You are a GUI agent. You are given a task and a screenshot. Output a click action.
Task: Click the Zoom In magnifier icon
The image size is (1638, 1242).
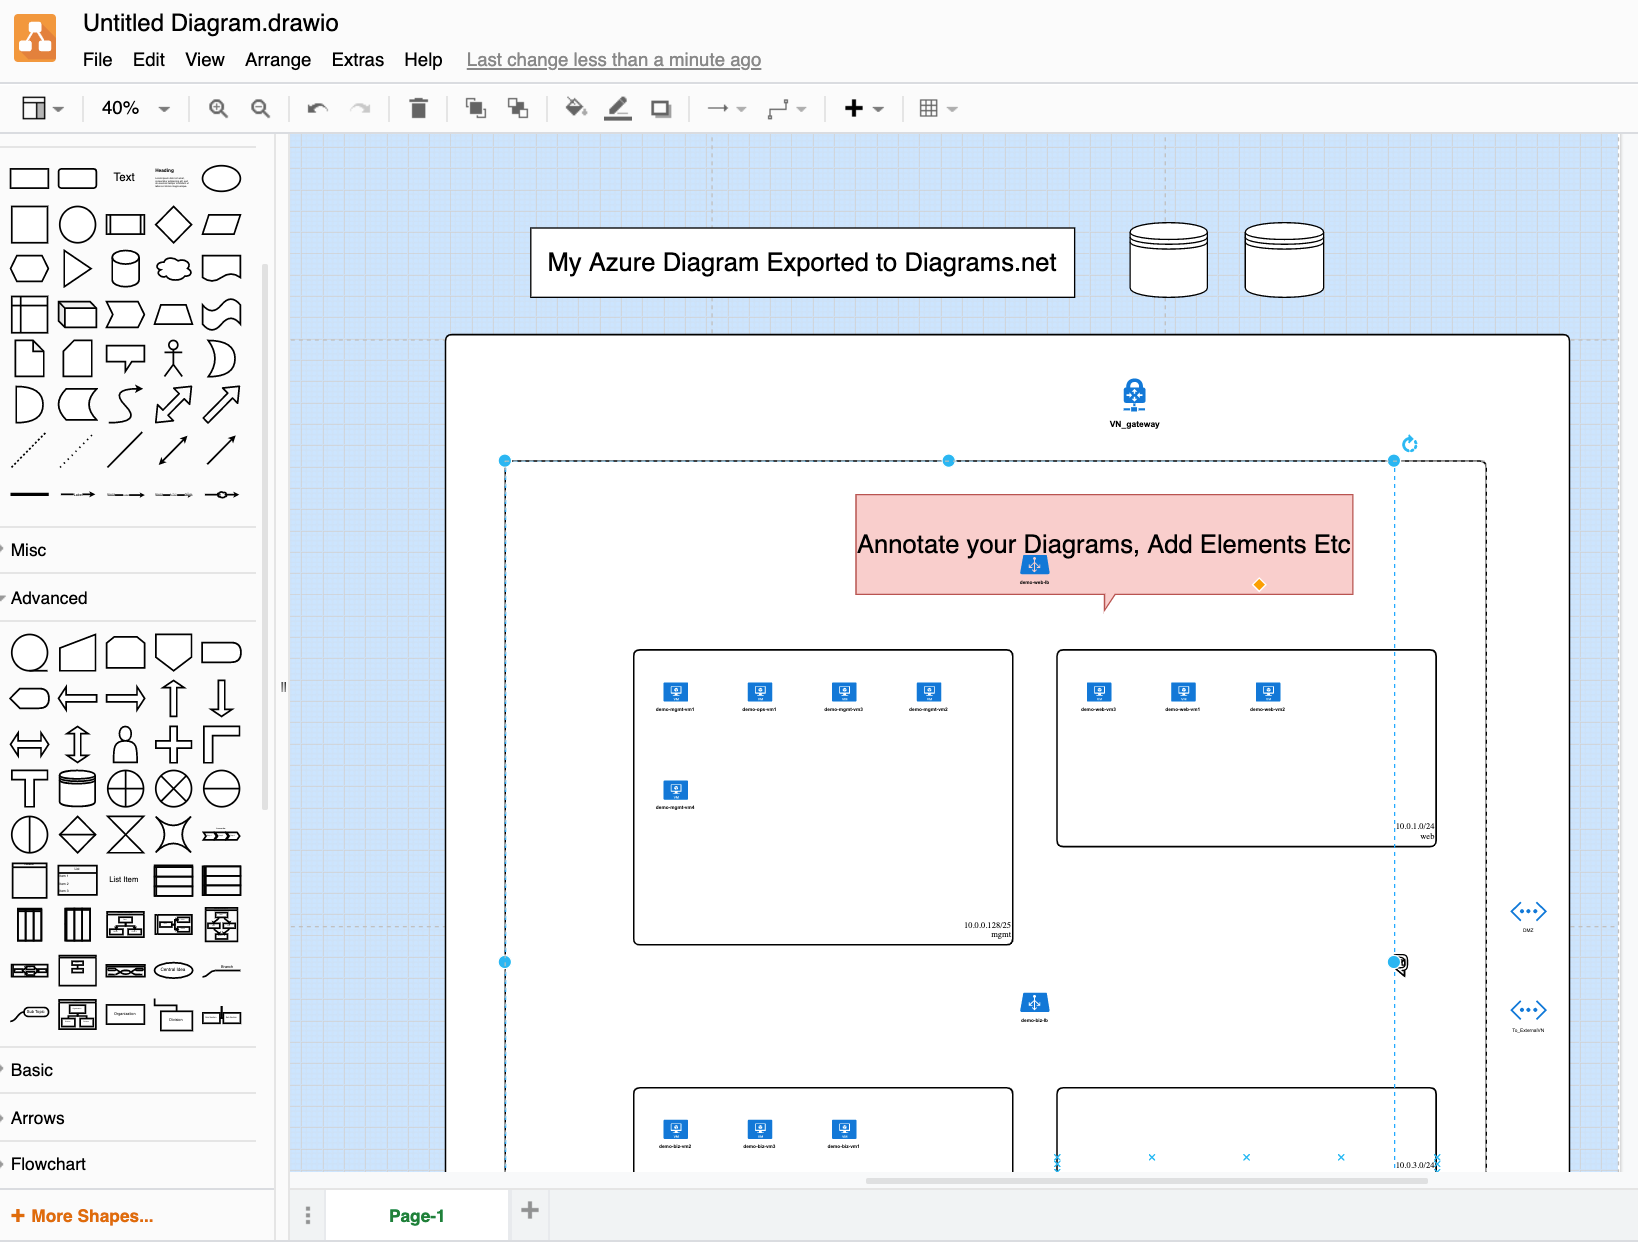[218, 108]
